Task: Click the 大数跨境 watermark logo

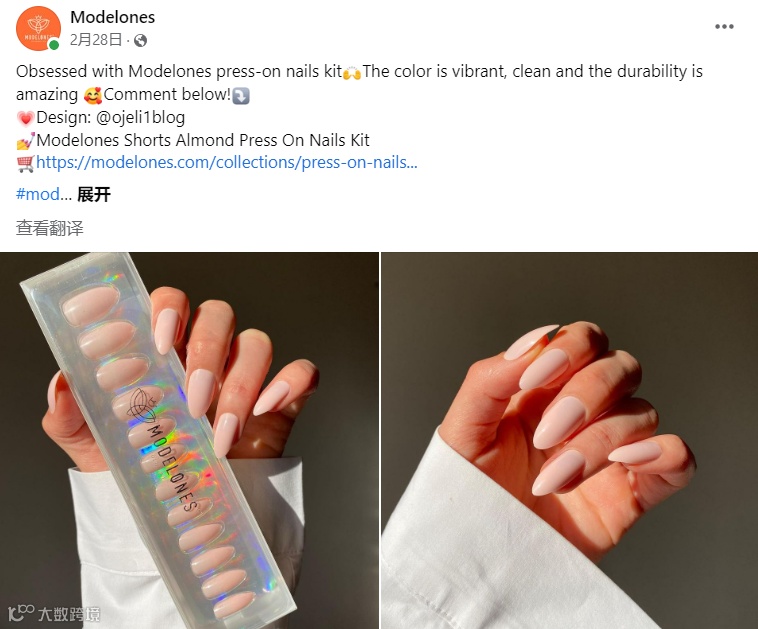Action: 54,614
